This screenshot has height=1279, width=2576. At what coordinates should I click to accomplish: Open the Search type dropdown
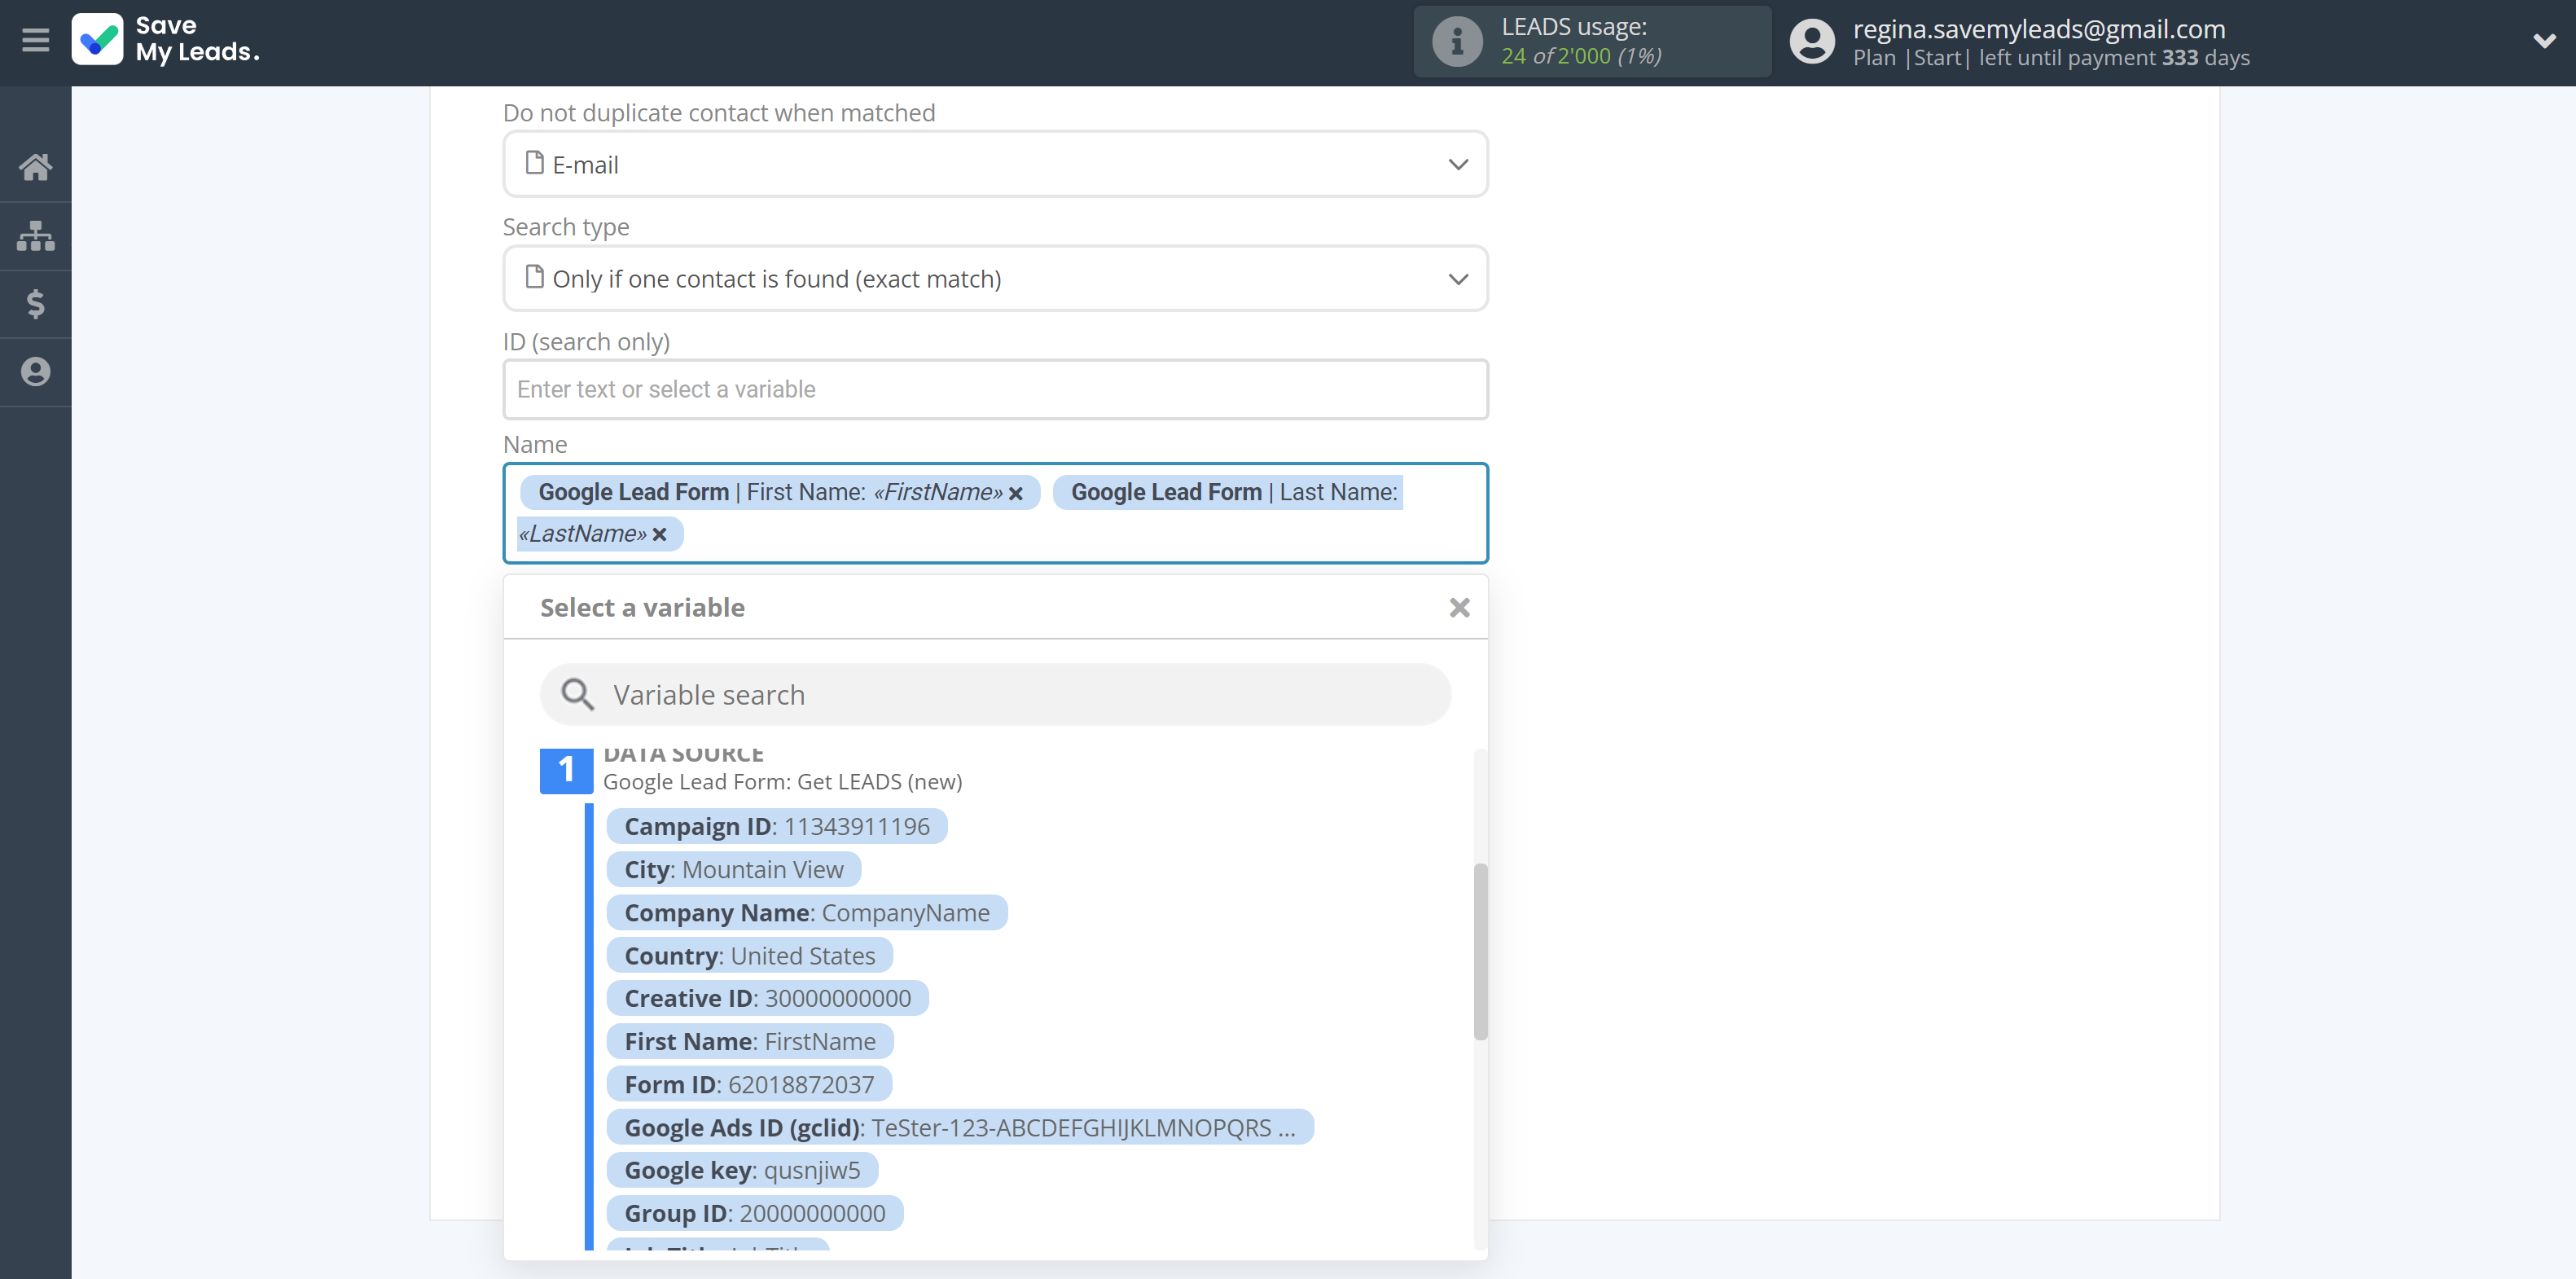(x=995, y=278)
